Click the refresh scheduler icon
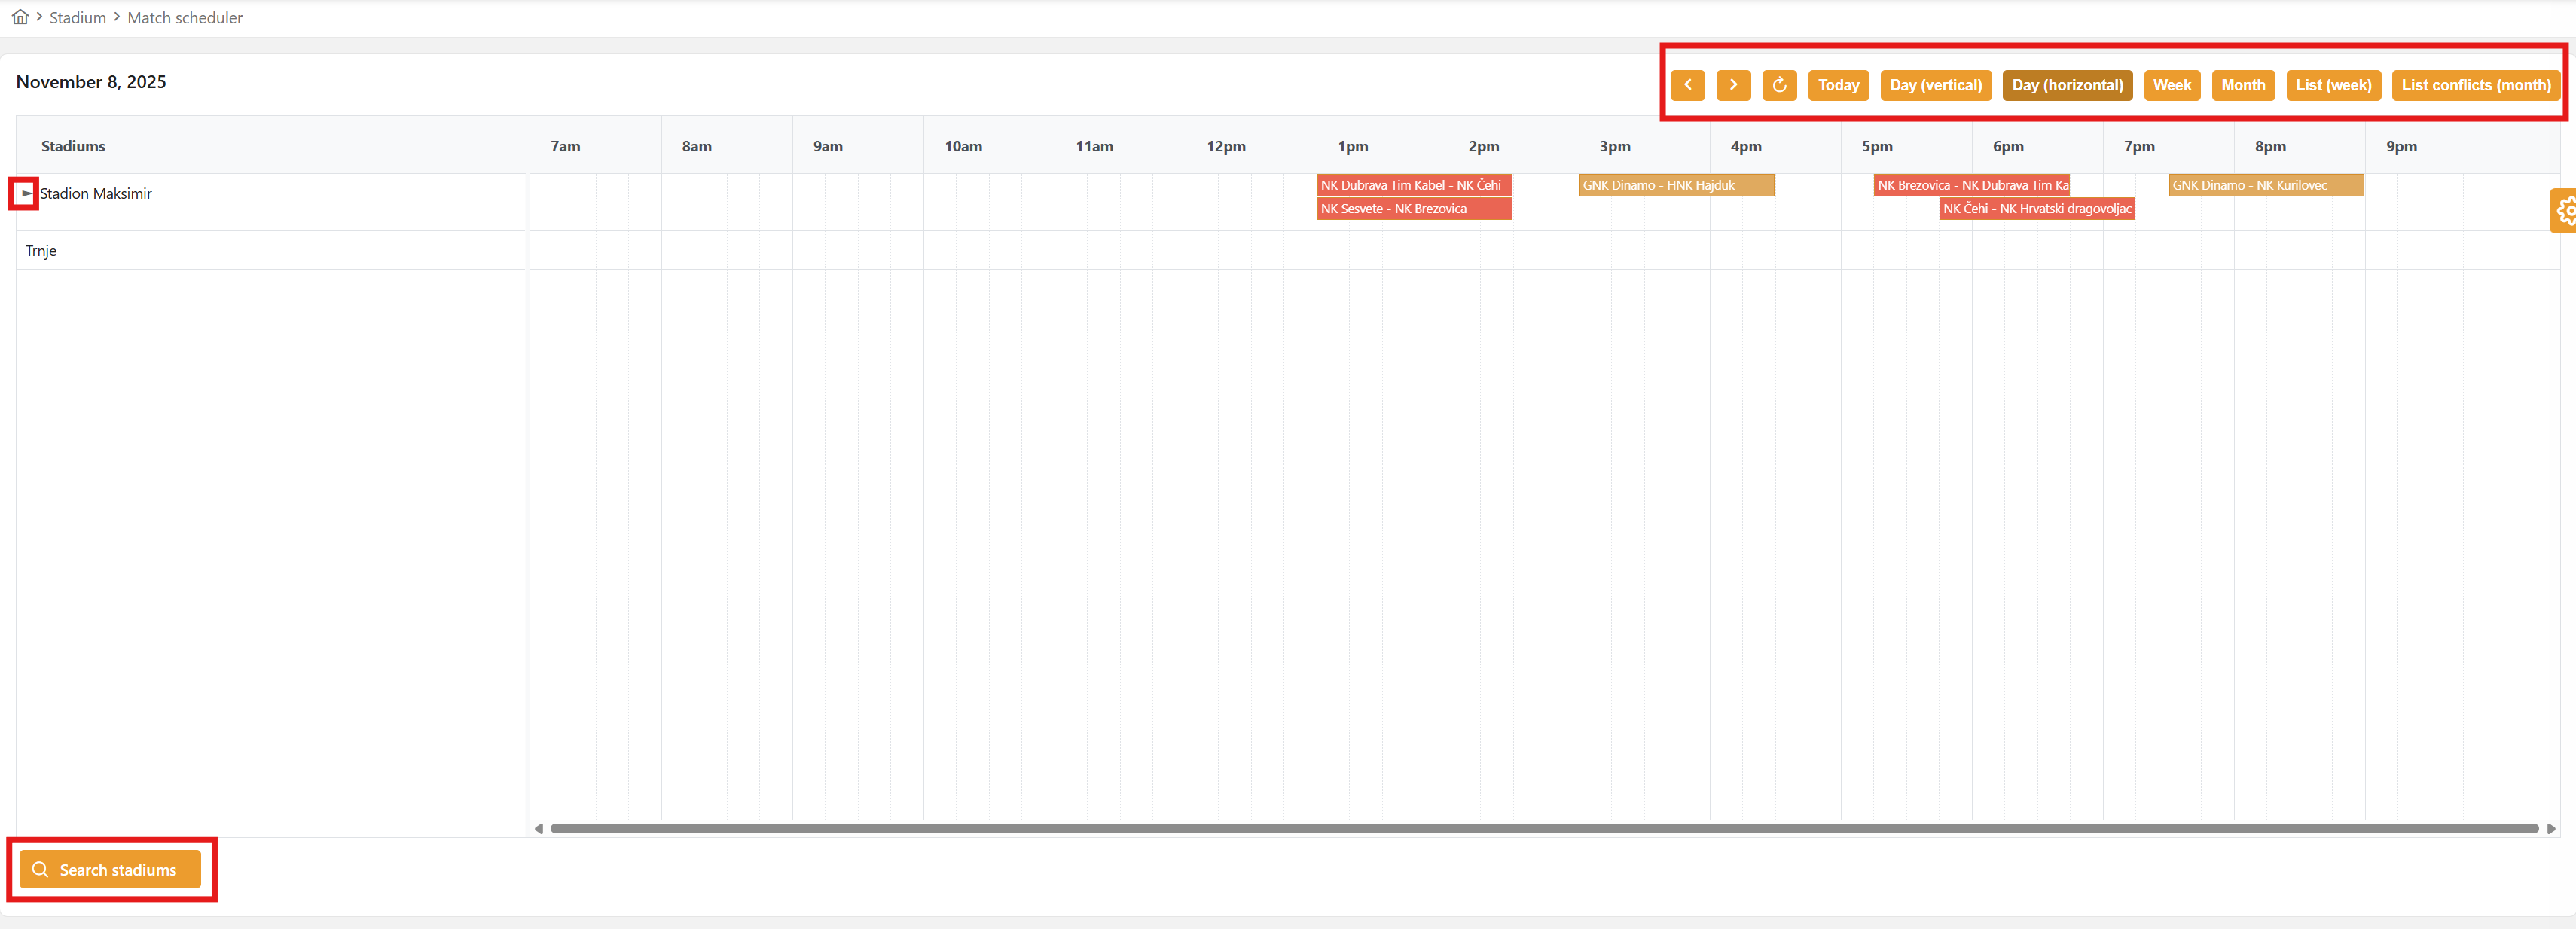This screenshot has width=2576, height=929. point(1779,85)
